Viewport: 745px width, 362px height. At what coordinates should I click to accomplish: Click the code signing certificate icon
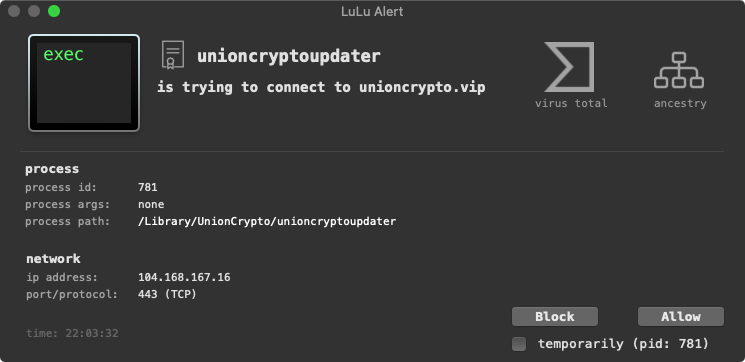172,55
